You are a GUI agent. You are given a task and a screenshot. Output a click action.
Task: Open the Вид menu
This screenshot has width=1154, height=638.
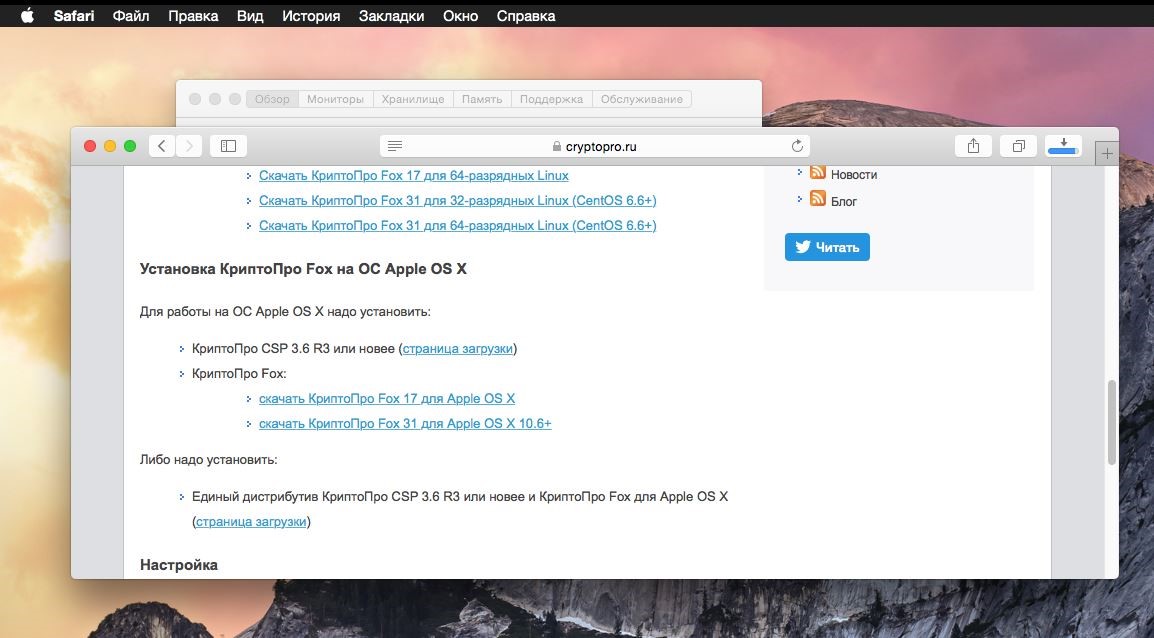250,15
